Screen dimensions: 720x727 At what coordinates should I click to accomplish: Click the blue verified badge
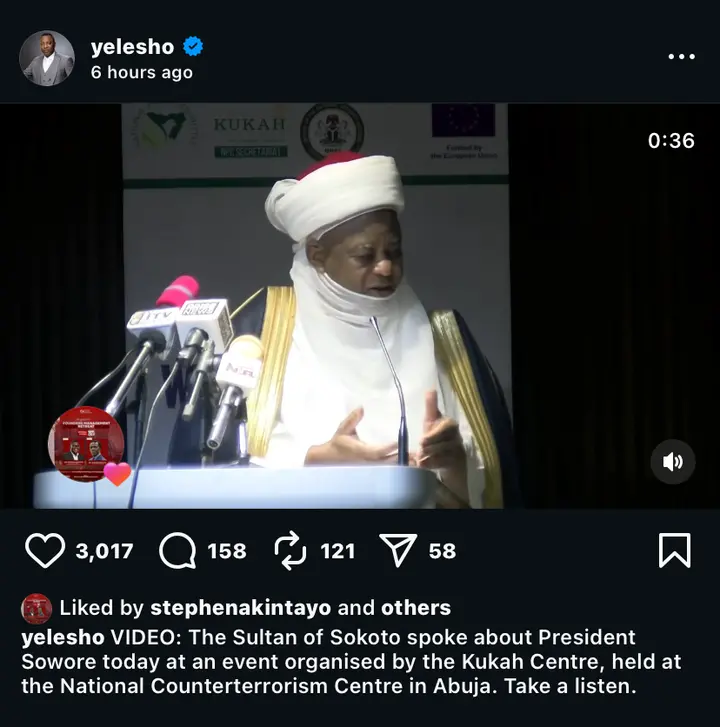[193, 46]
